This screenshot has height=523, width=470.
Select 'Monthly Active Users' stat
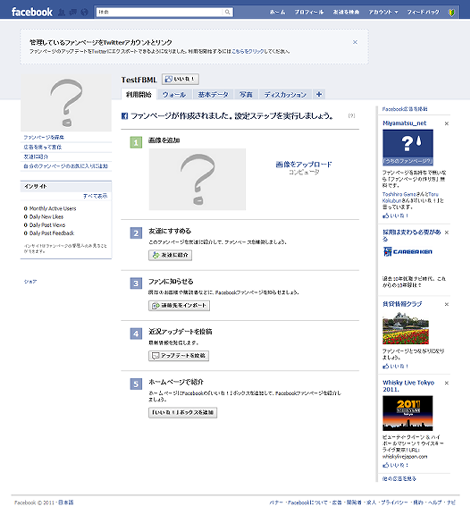tap(50, 208)
